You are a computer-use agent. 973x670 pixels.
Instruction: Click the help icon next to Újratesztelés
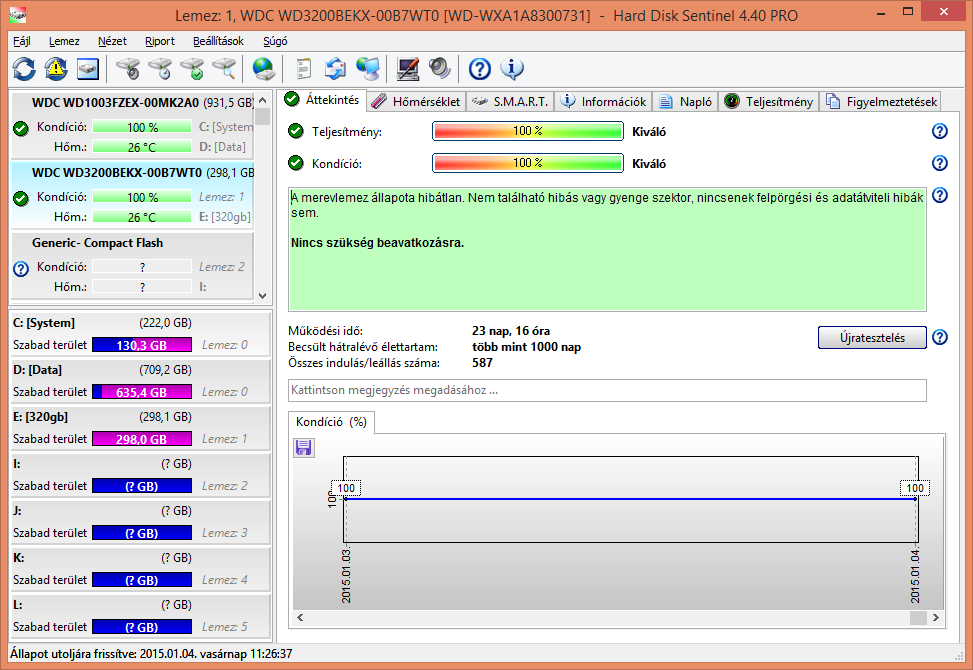940,337
